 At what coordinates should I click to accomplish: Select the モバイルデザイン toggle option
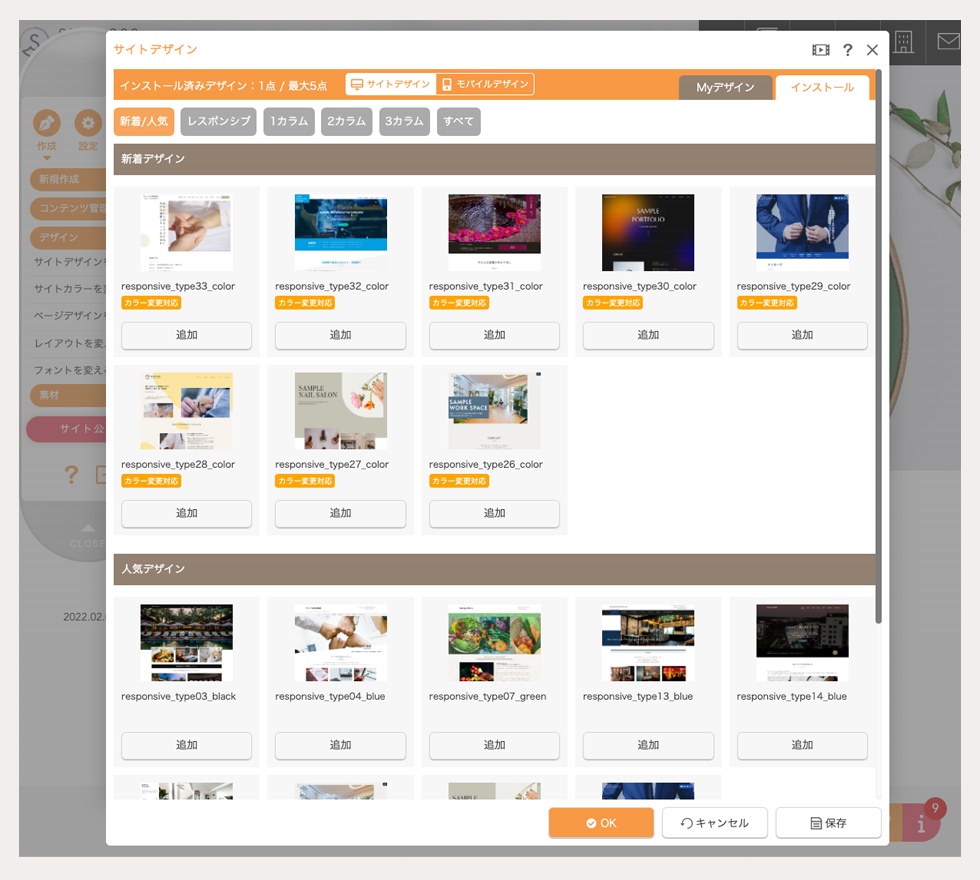pos(485,84)
